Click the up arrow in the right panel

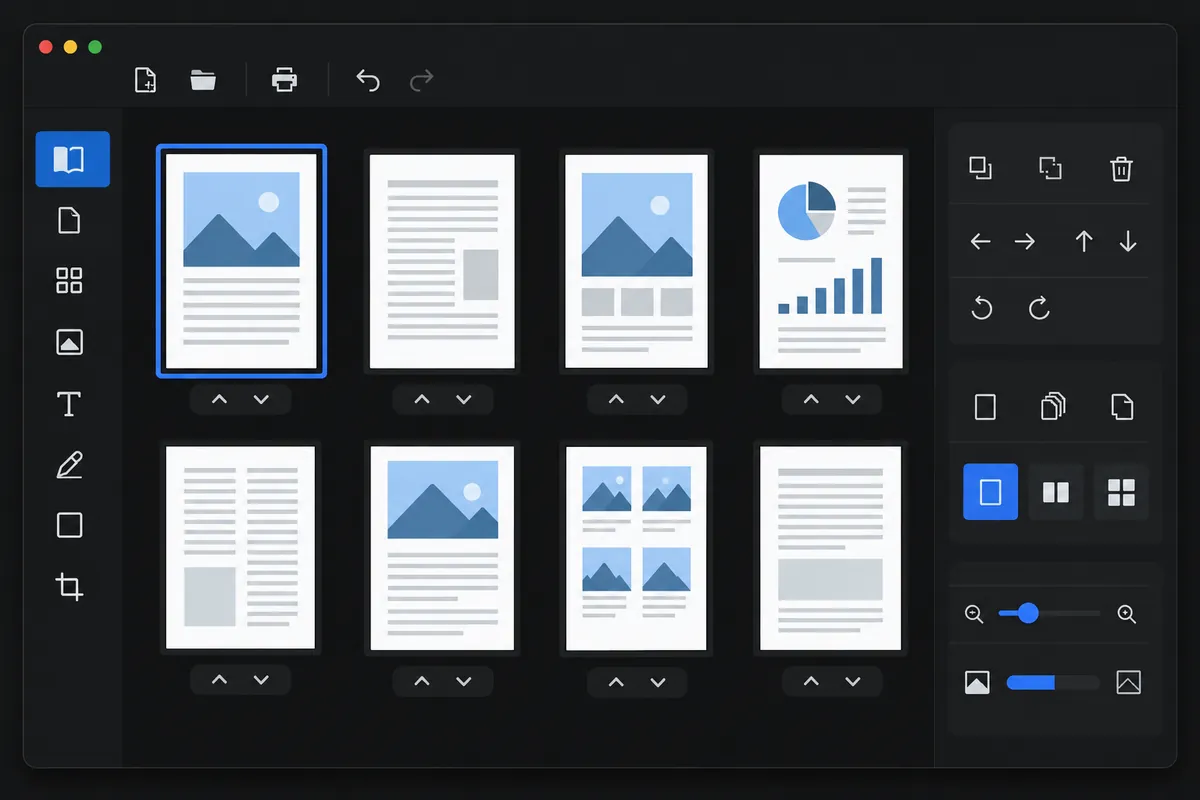click(1084, 241)
